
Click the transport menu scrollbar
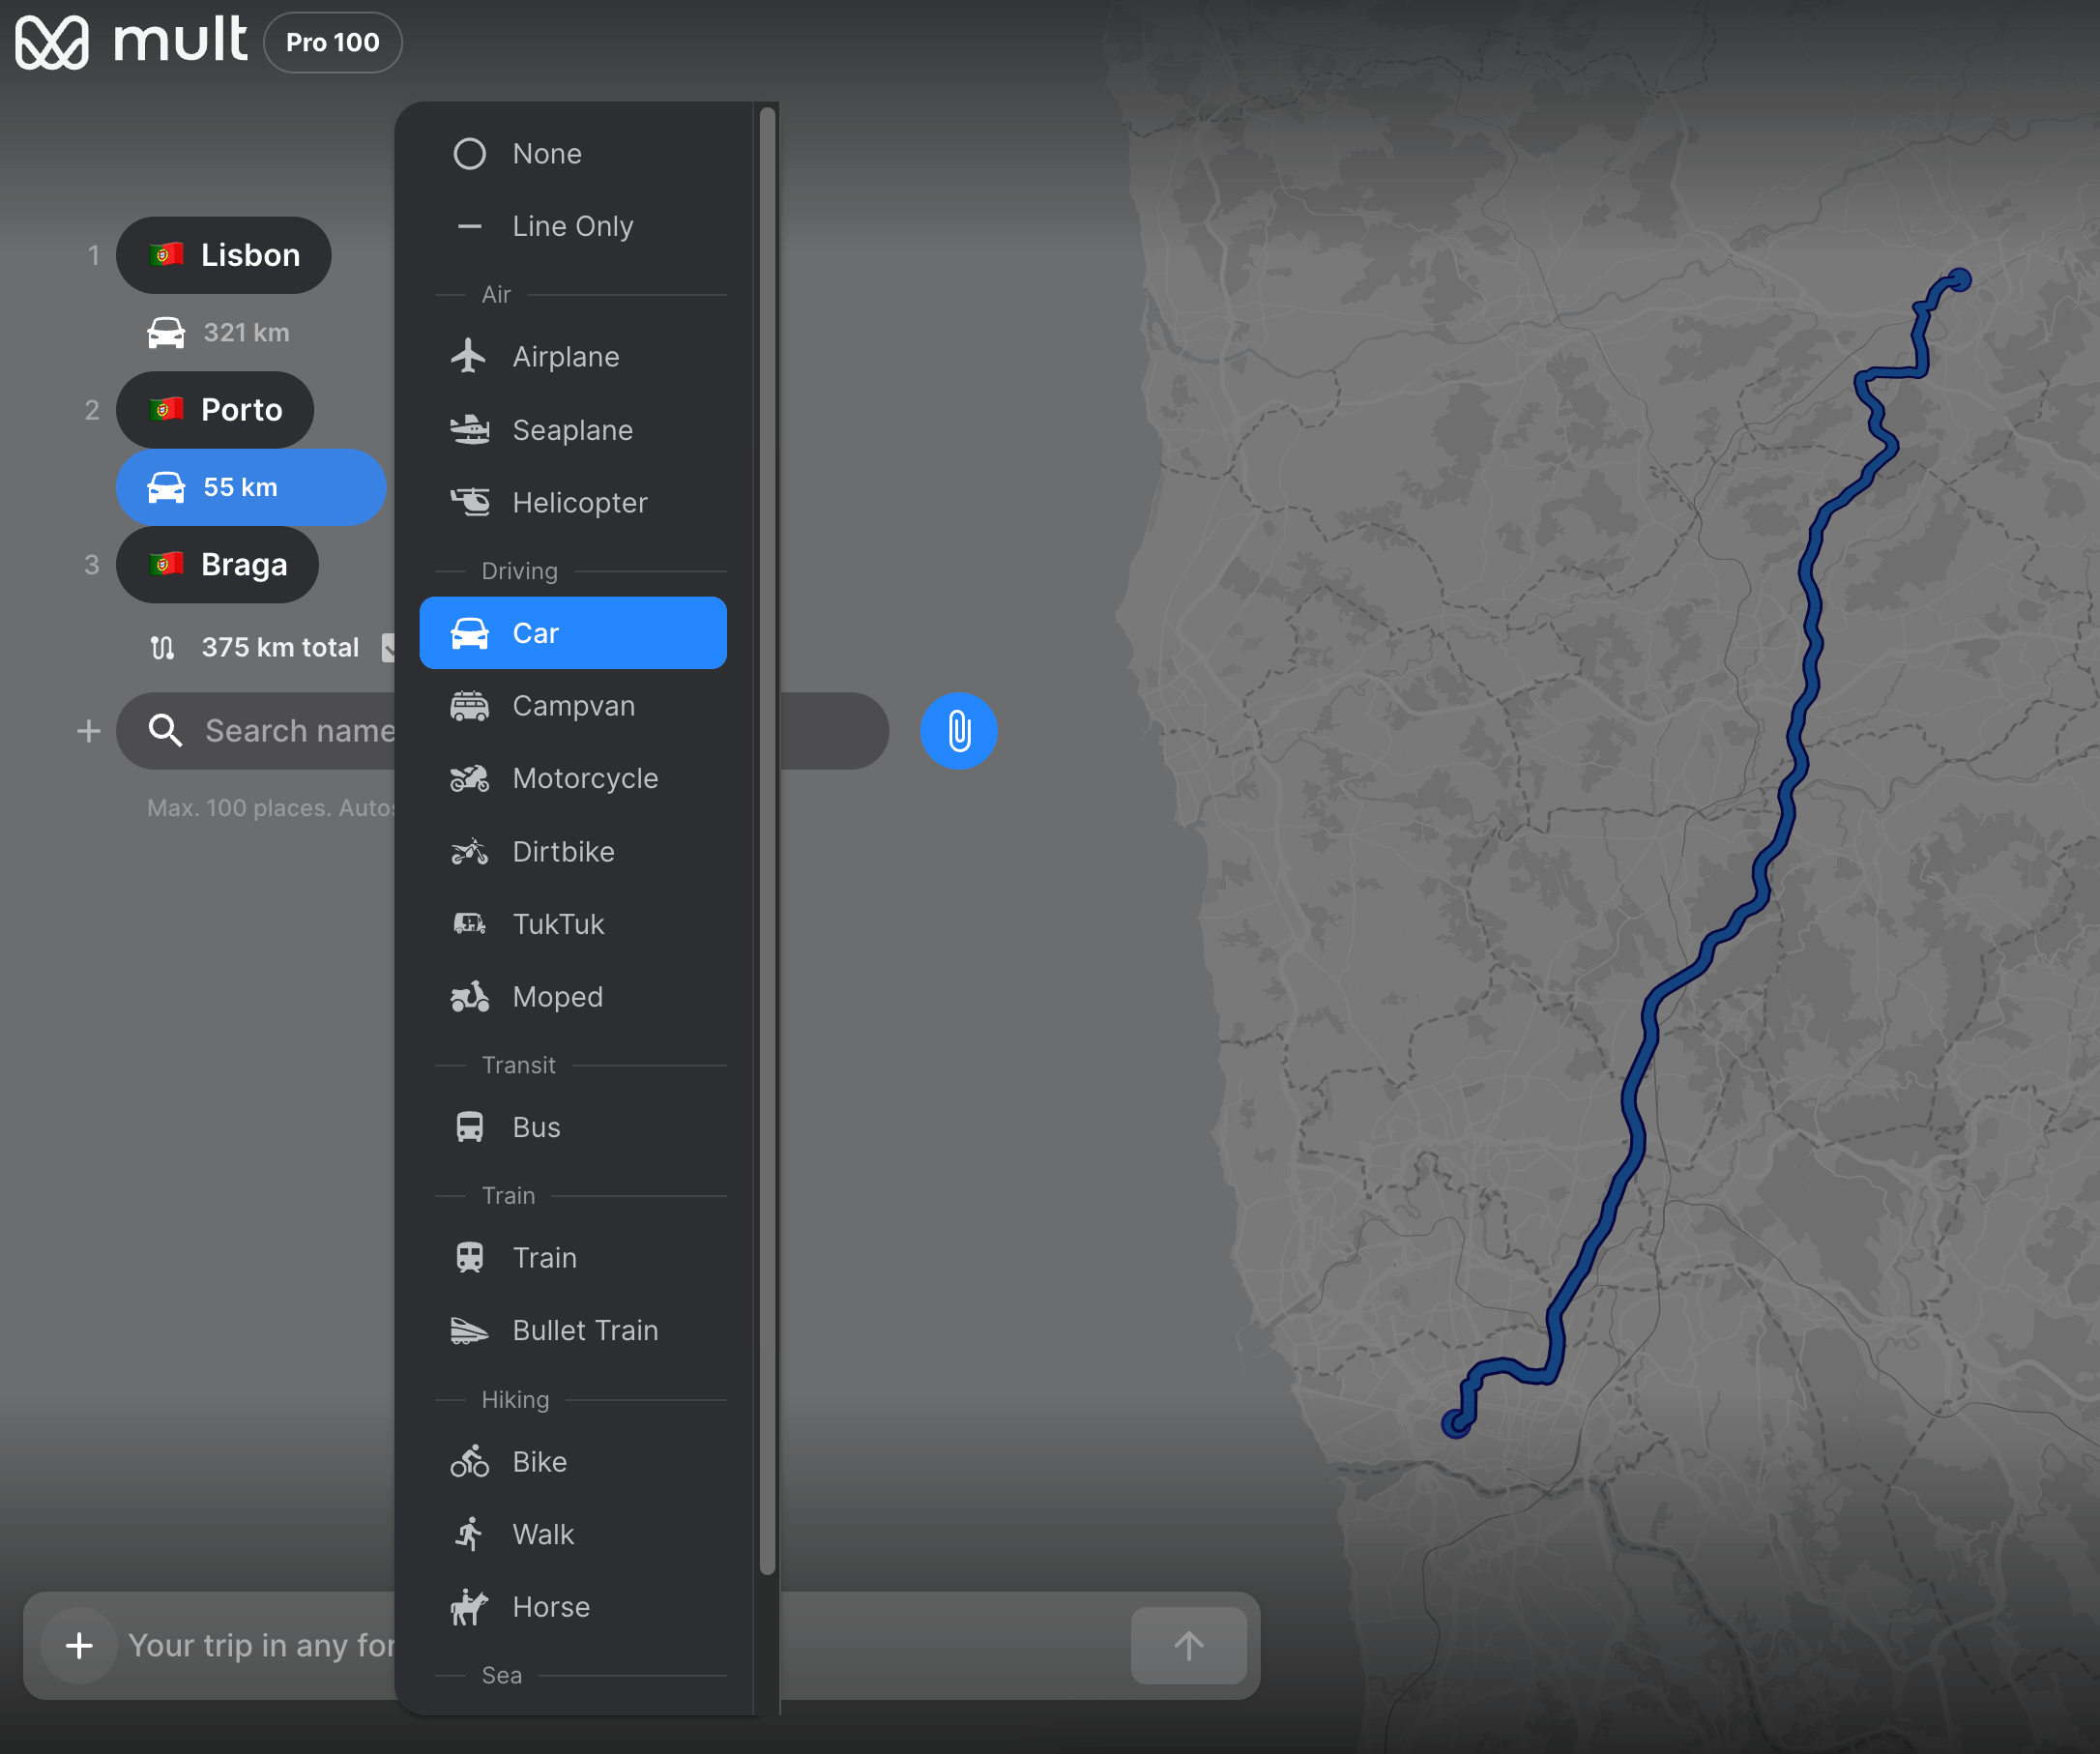coord(767,840)
